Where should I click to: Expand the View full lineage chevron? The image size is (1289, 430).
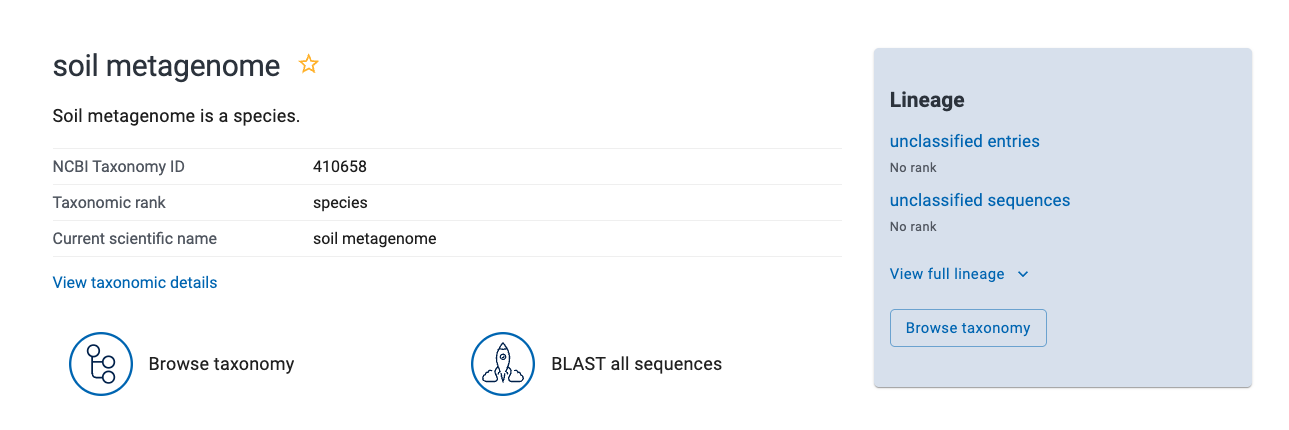(x=1023, y=274)
